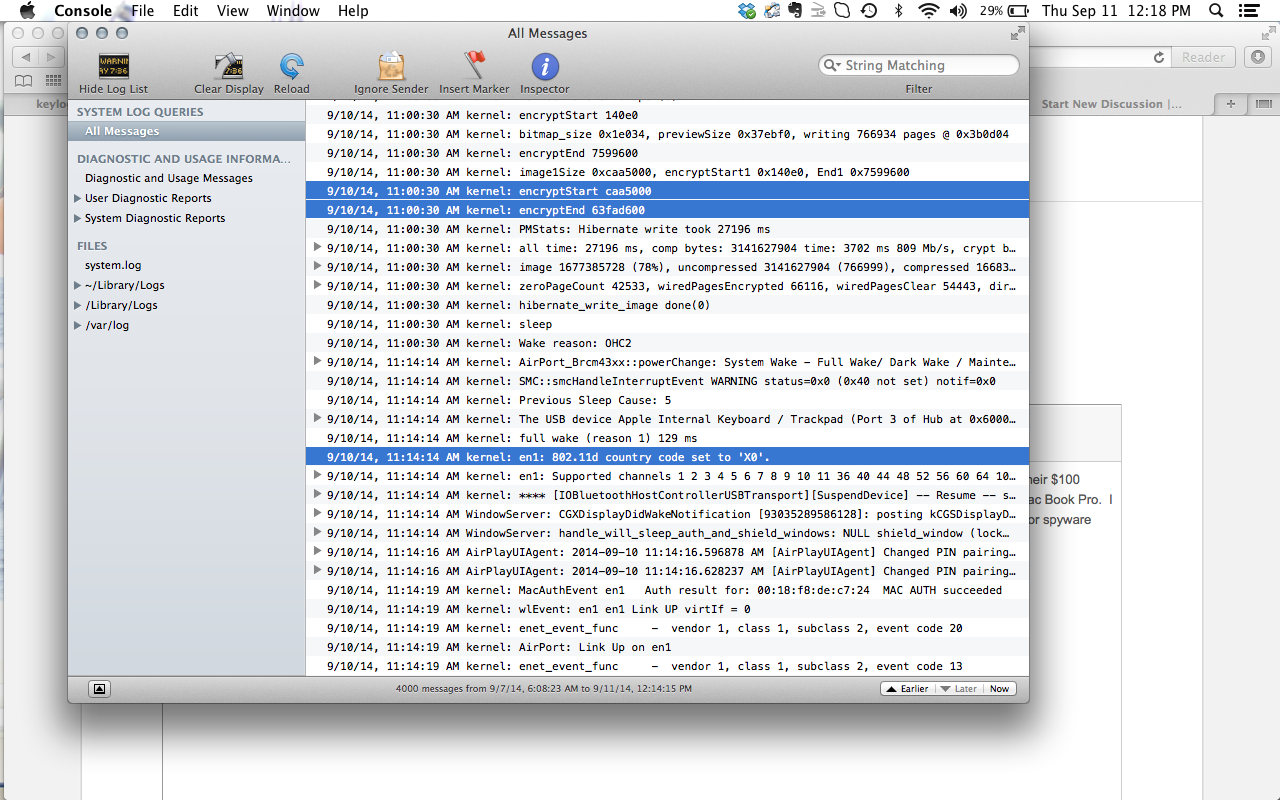Screen dimensions: 1280x800
Task: Expand the 'USB device Apple Internal Keyboard' entry
Action: point(318,418)
